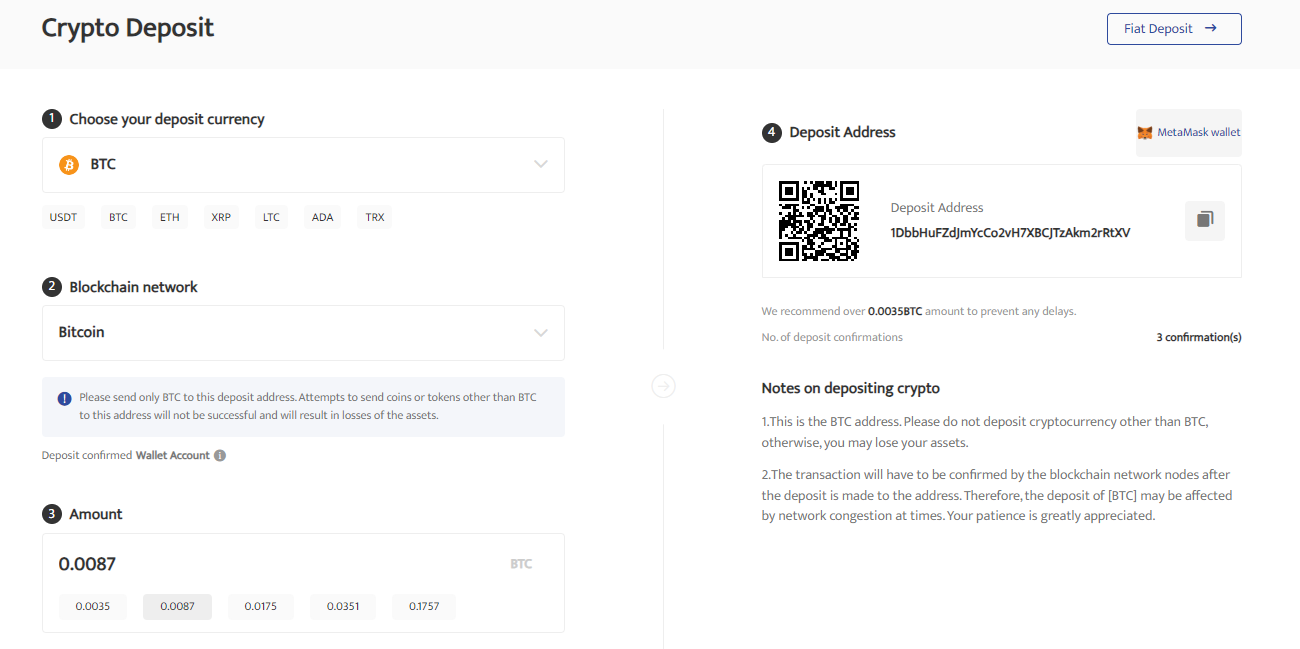Choose the 0.0087 amount preset
This screenshot has width=1300, height=649.
[x=177, y=607]
